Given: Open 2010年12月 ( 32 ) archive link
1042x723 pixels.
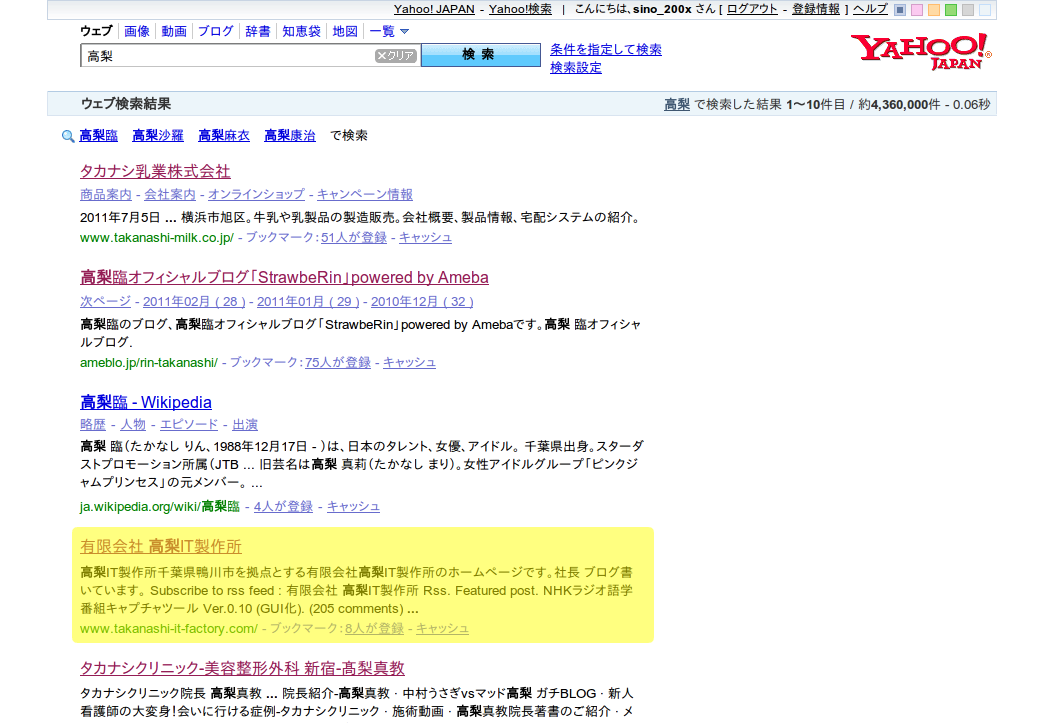Looking at the screenshot, I should 422,302.
